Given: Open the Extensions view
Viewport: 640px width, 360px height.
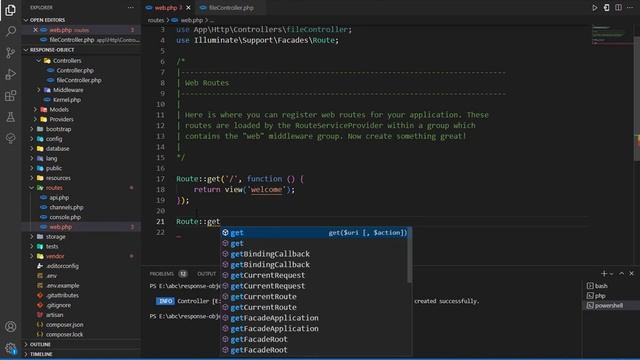Looking at the screenshot, I should tap(11, 96).
